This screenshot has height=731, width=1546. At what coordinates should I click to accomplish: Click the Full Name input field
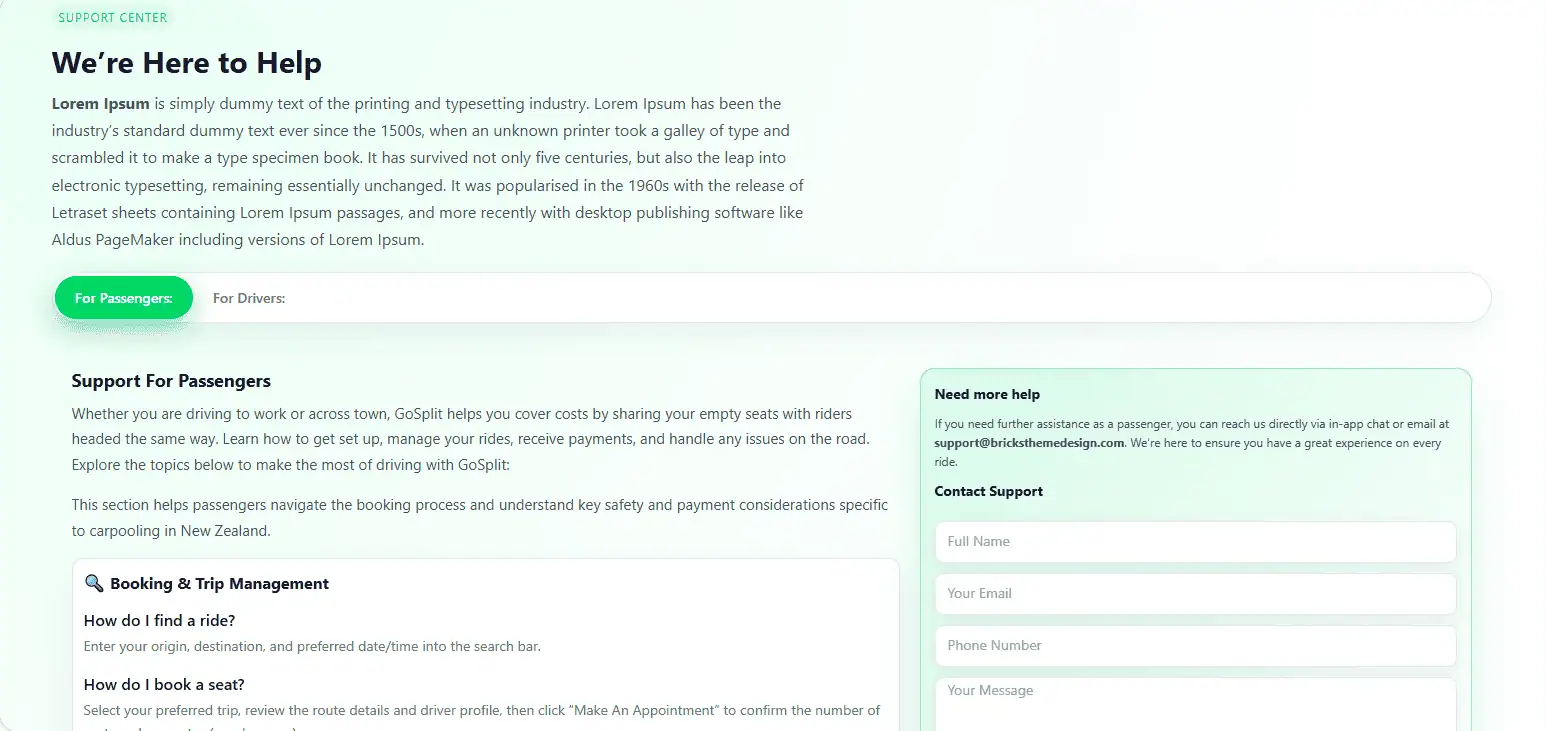[1195, 542]
